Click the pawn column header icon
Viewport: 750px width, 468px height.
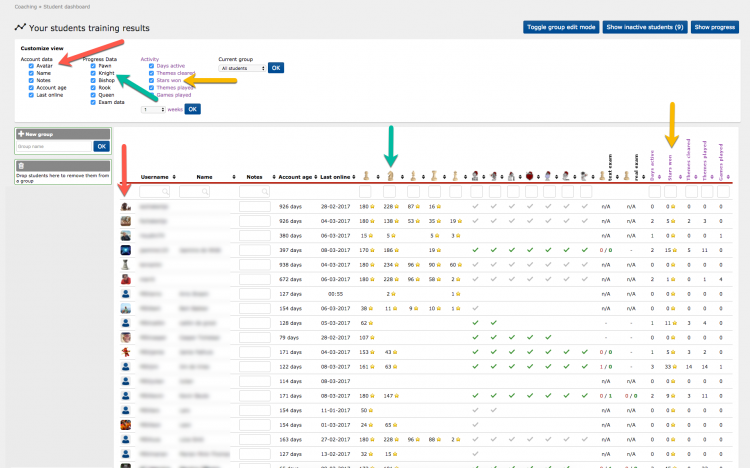[x=366, y=176]
